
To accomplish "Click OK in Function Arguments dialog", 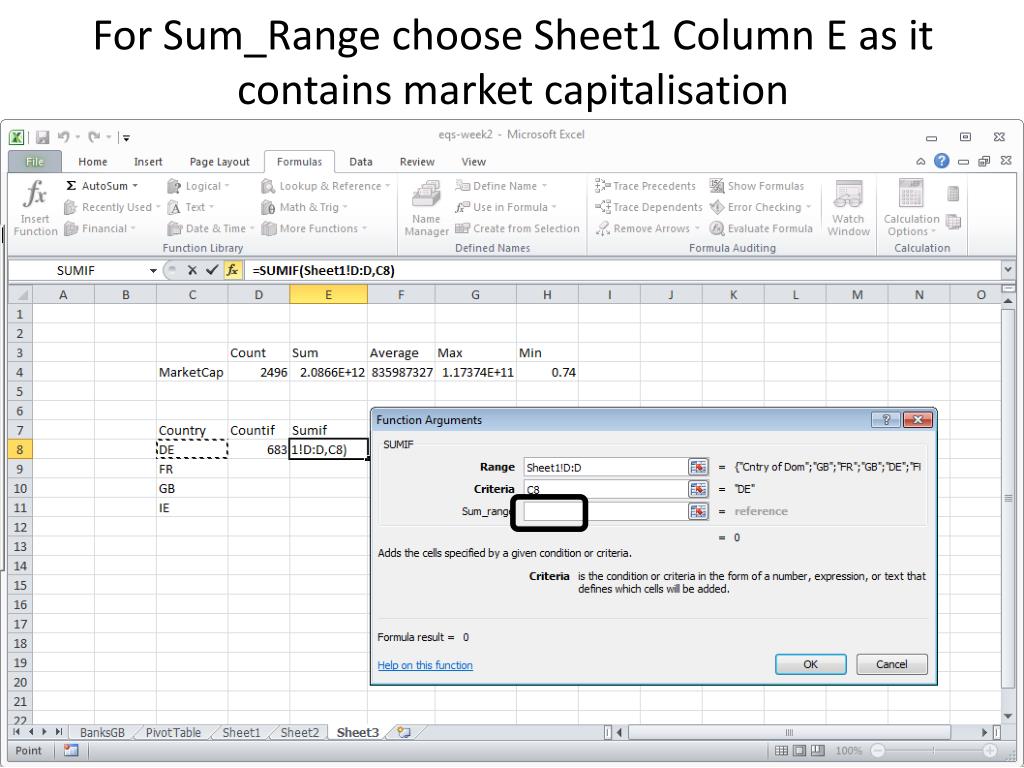I will [x=810, y=664].
